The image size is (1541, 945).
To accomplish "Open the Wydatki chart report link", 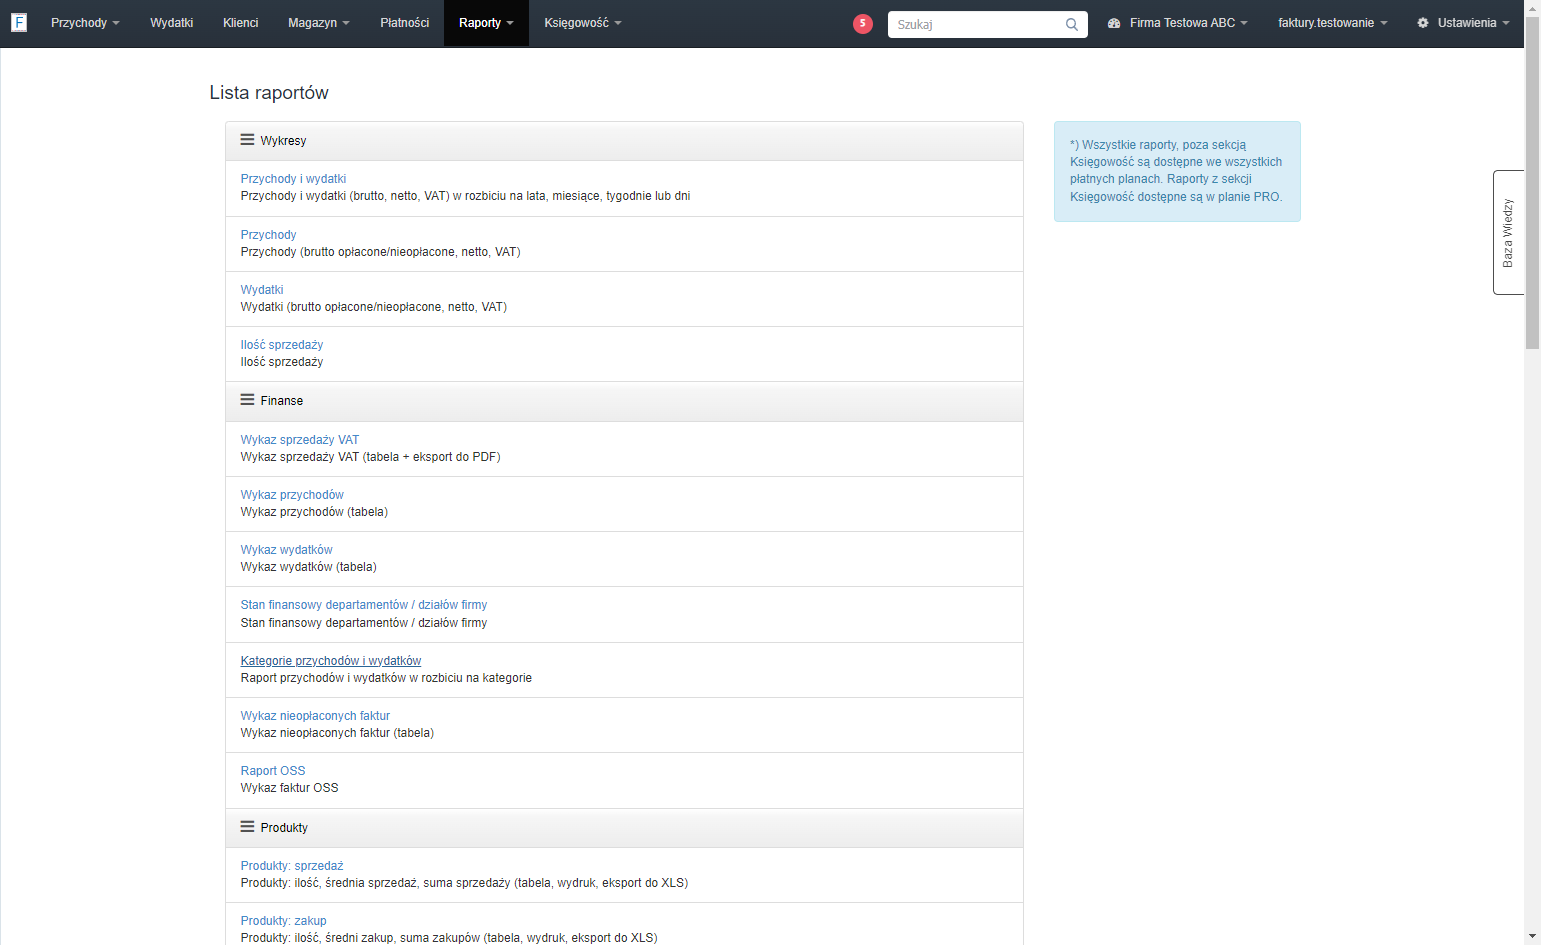I will tap(262, 290).
